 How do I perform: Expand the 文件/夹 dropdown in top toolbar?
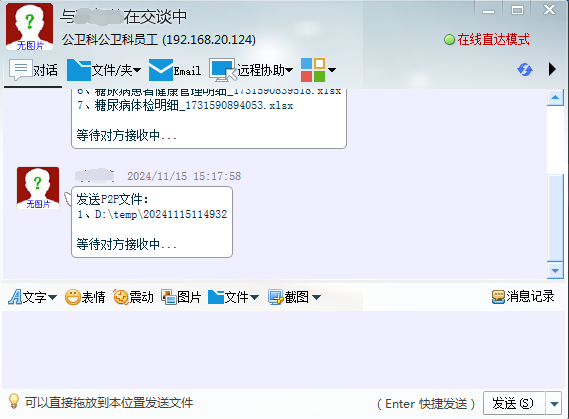click(x=137, y=70)
